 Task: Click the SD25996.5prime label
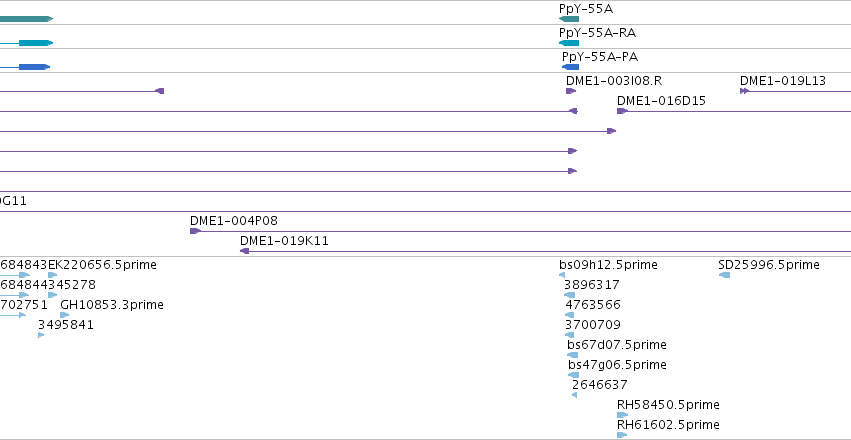point(769,265)
